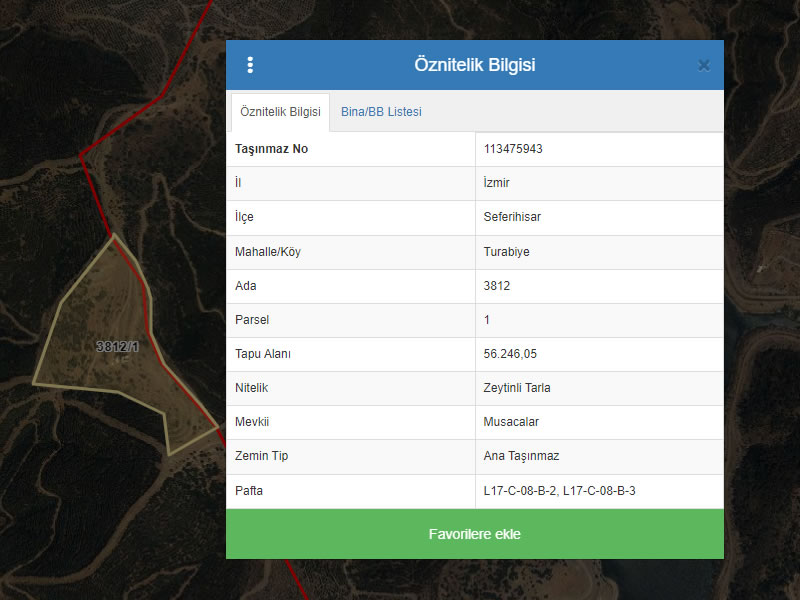The width and height of the screenshot is (800, 600).
Task: Select Musacalar in the Mevkii row
Action: tap(511, 422)
